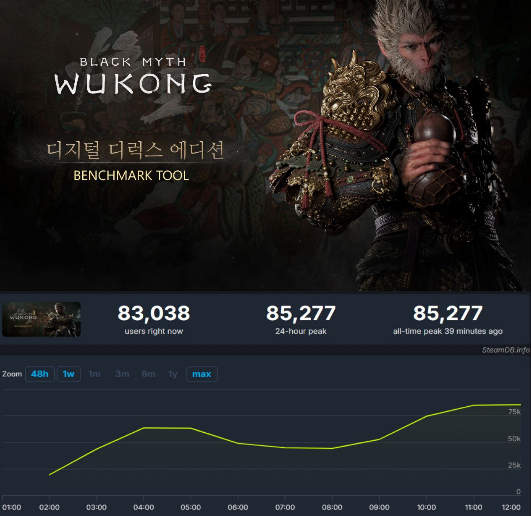Click the 02:00 chart start point
The height and width of the screenshot is (516, 531).
(x=49, y=475)
